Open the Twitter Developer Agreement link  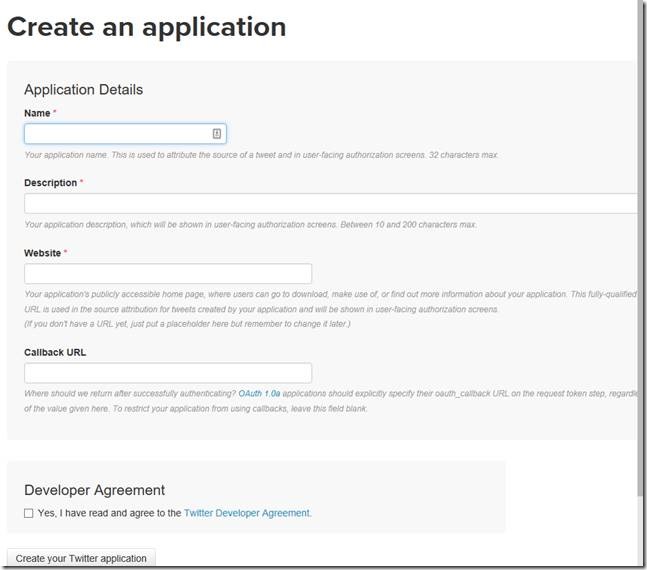click(x=248, y=513)
